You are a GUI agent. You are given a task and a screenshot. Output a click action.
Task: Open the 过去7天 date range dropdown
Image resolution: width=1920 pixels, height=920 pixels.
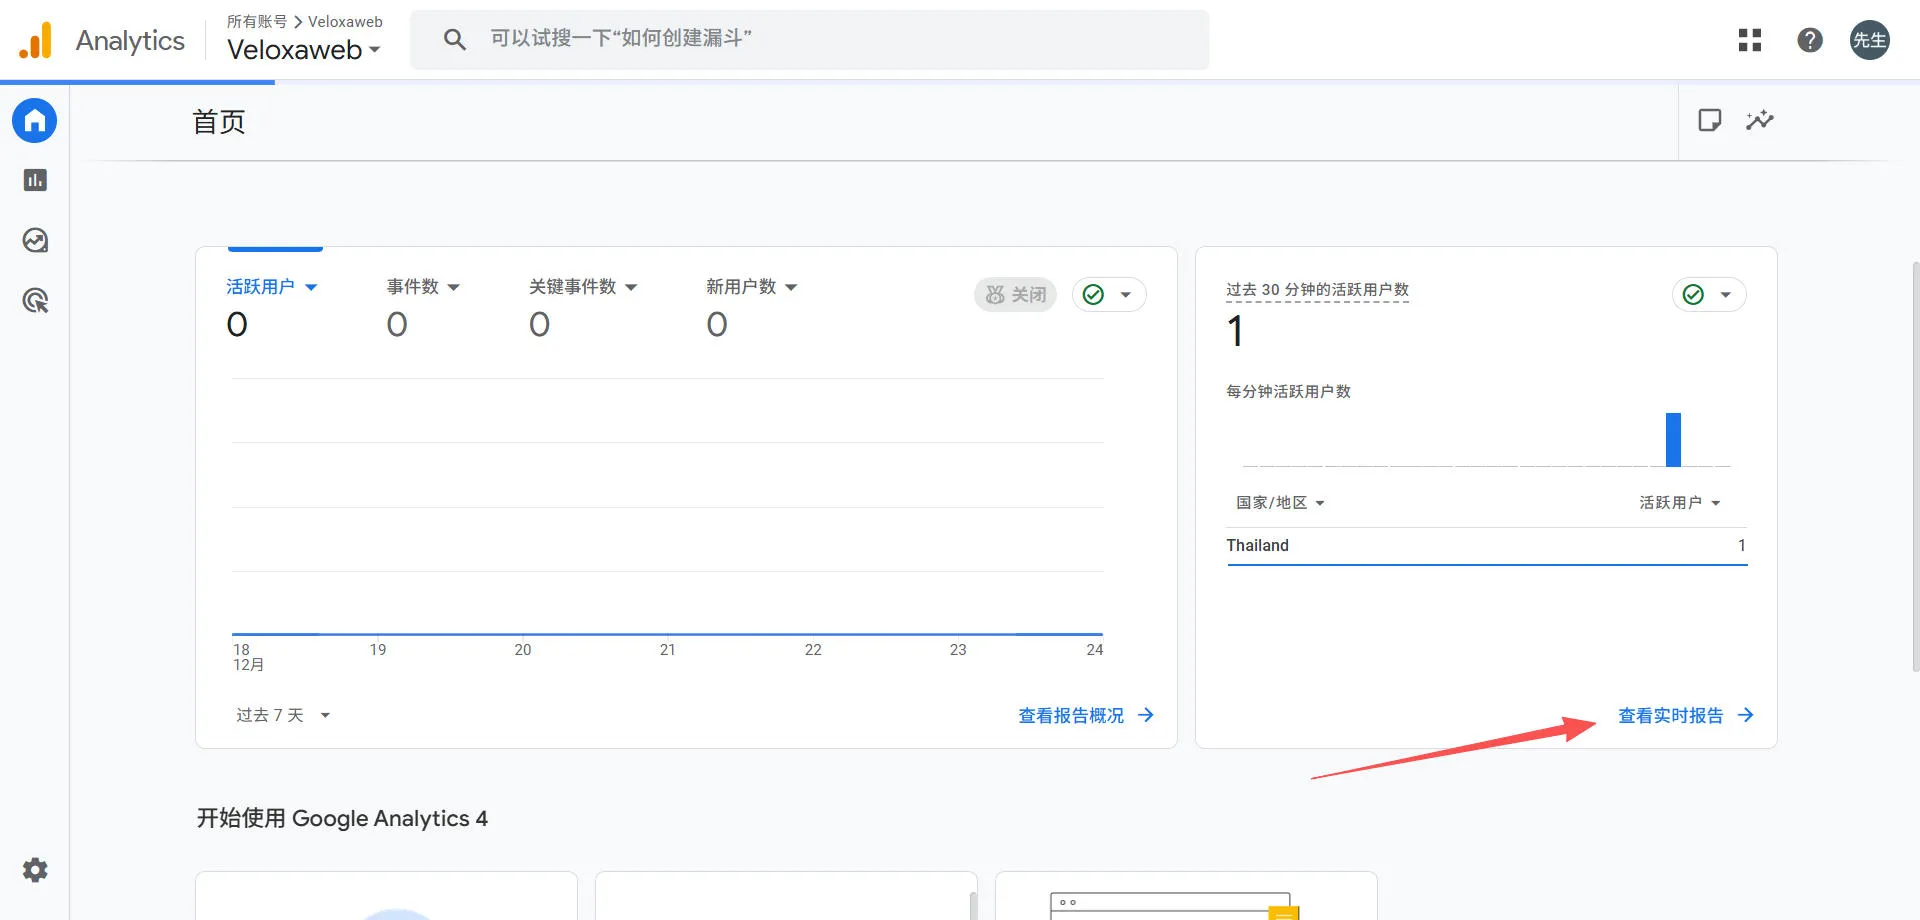coord(283,714)
